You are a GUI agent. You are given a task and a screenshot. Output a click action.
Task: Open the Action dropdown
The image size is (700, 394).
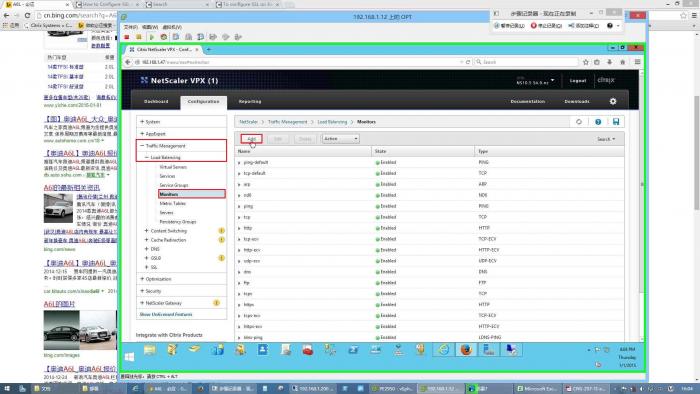coord(340,139)
